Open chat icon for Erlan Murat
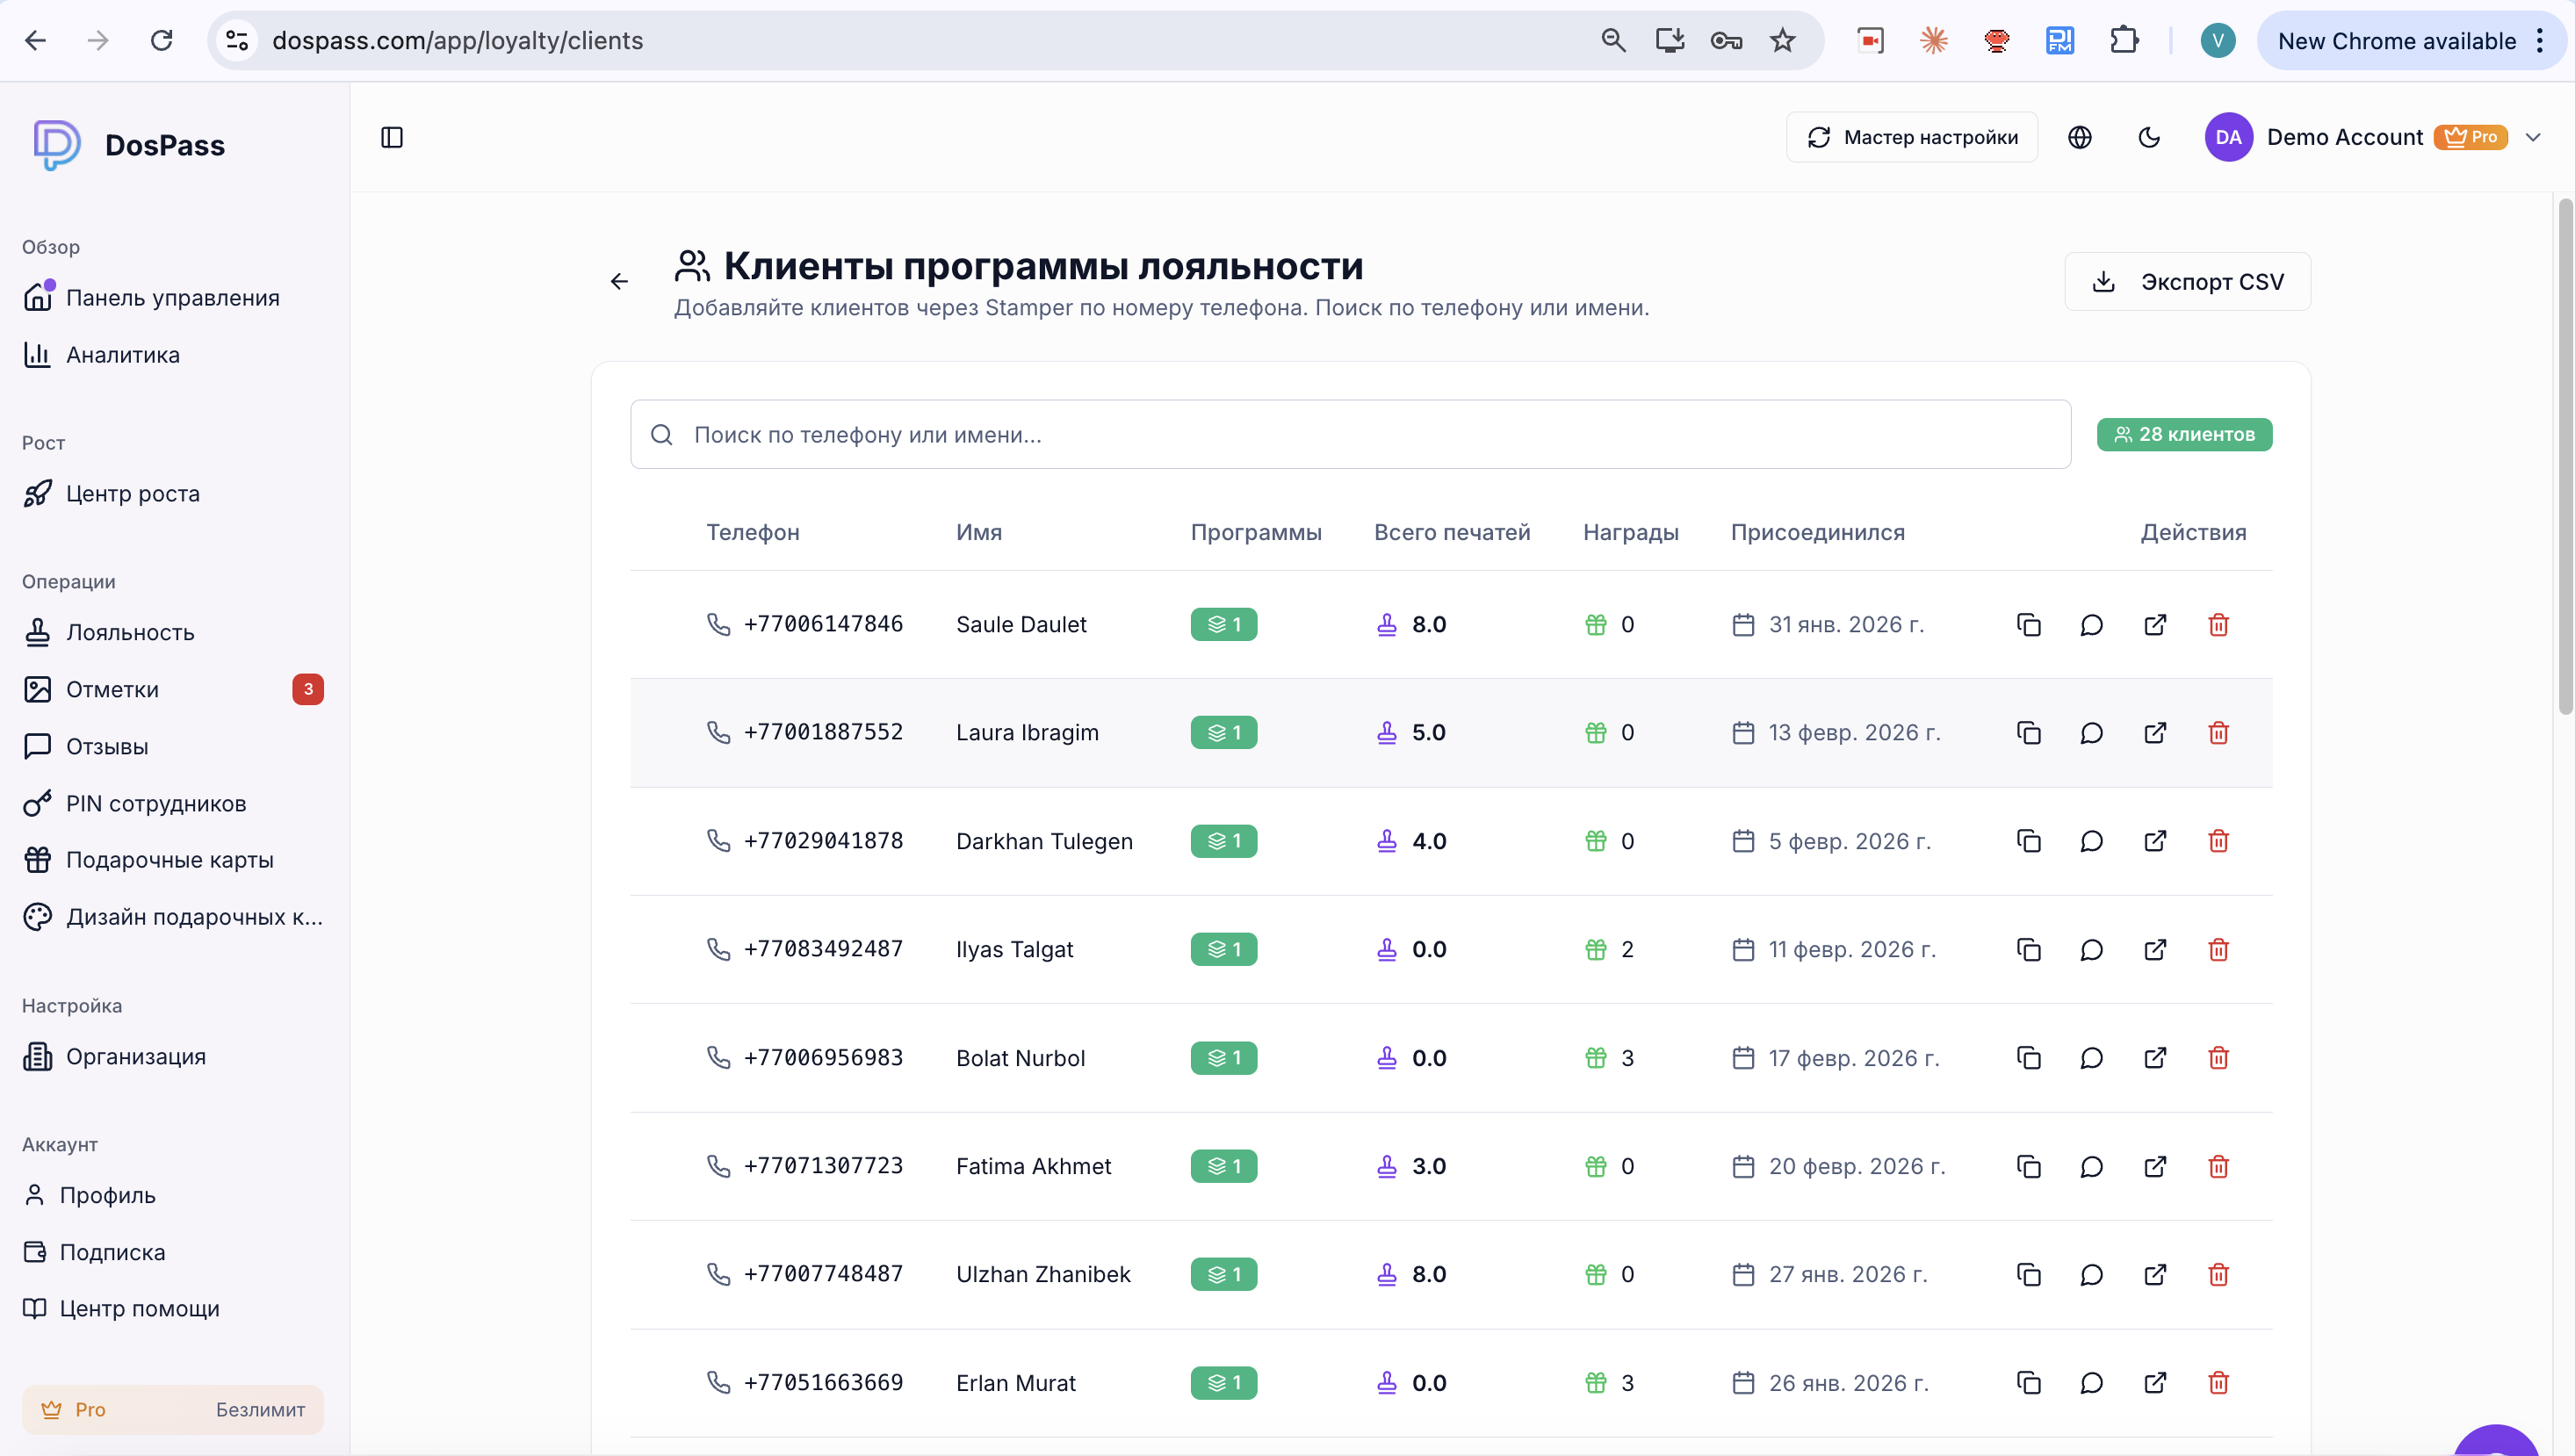Viewport: 2575px width, 1456px height. pos(2091,1383)
